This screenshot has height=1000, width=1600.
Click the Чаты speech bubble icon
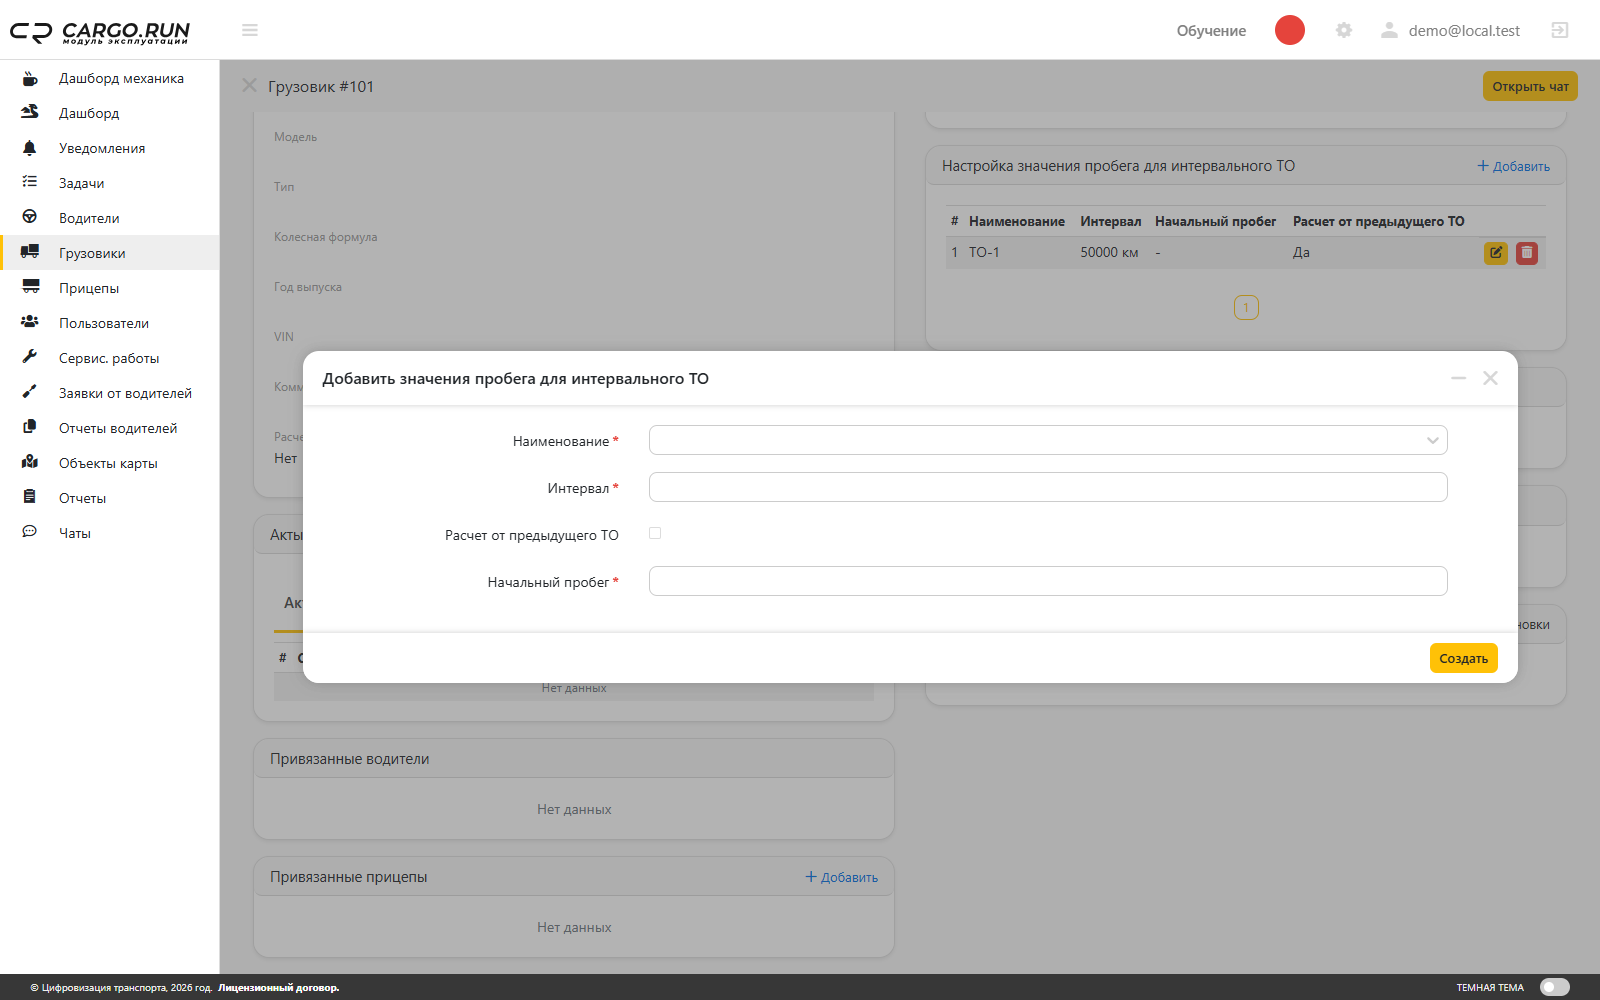pyautogui.click(x=30, y=532)
